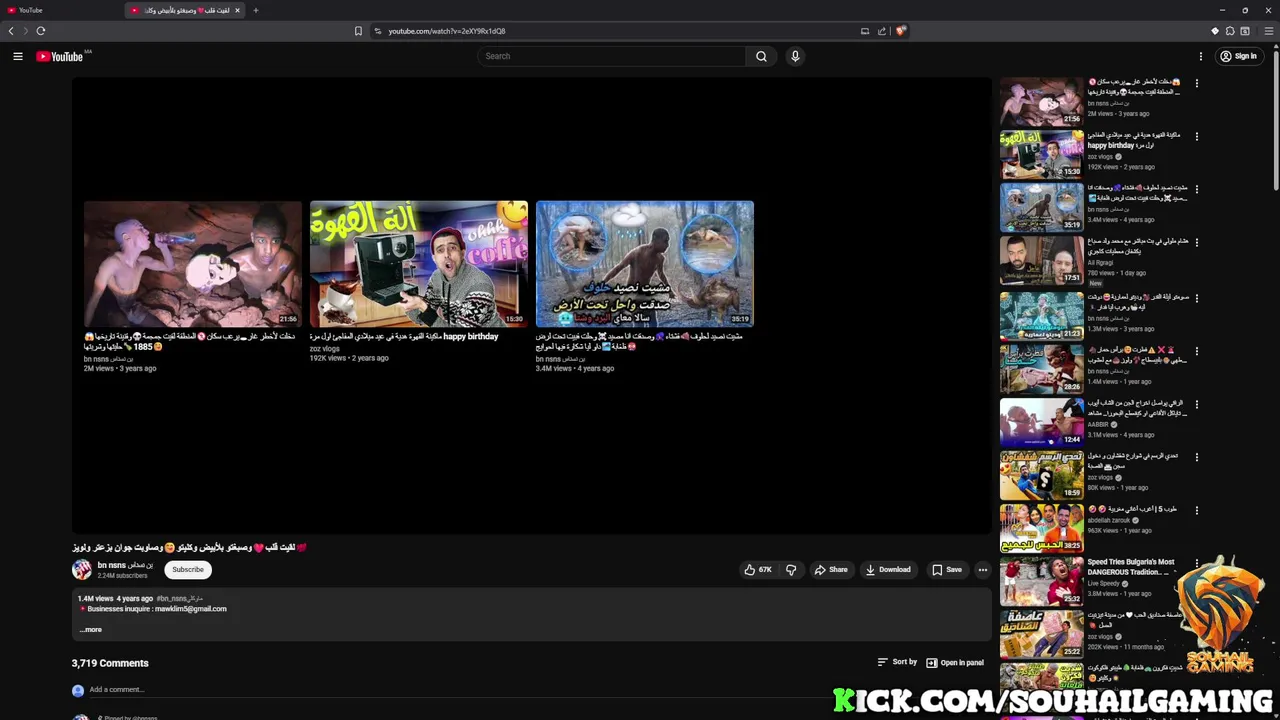
Task: Select the youtube.com URL in the address bar
Action: click(x=447, y=31)
